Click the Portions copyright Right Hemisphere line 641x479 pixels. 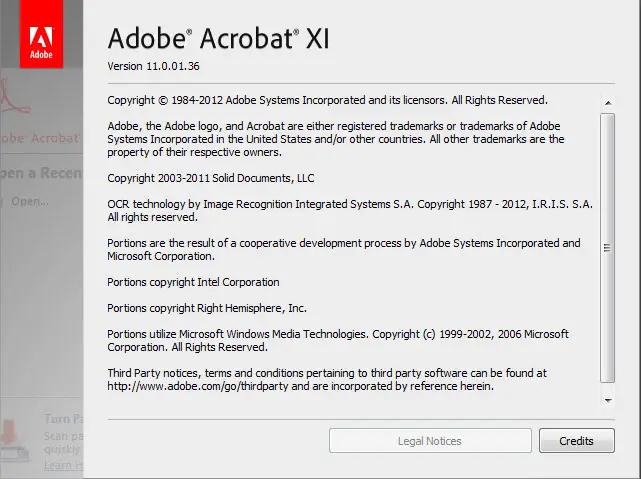207,308
